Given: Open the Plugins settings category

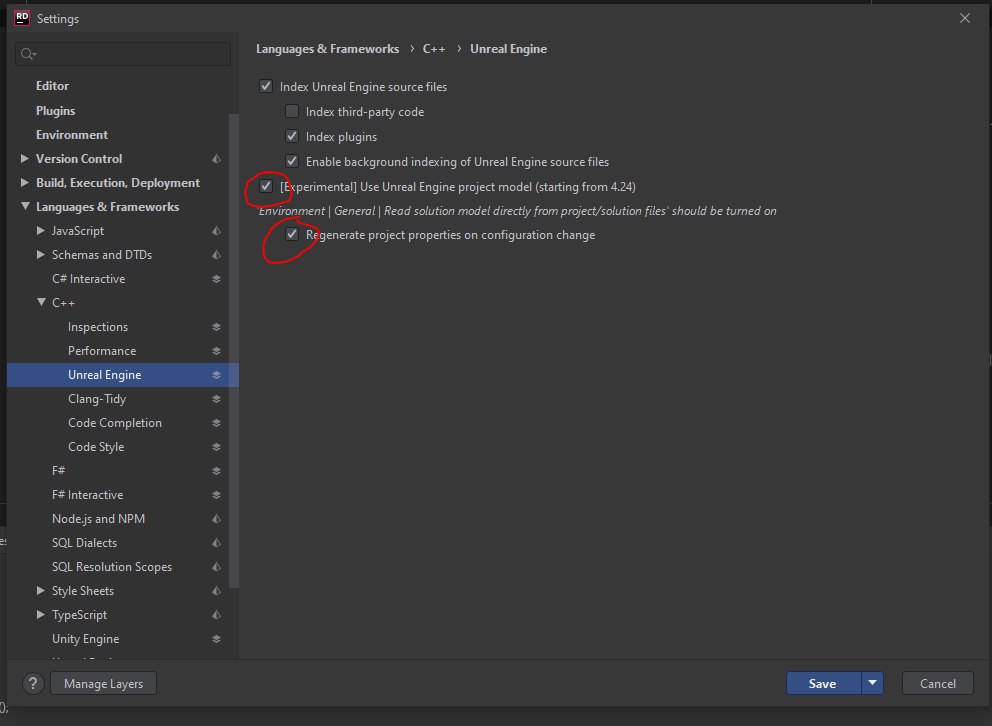Looking at the screenshot, I should 56,111.
